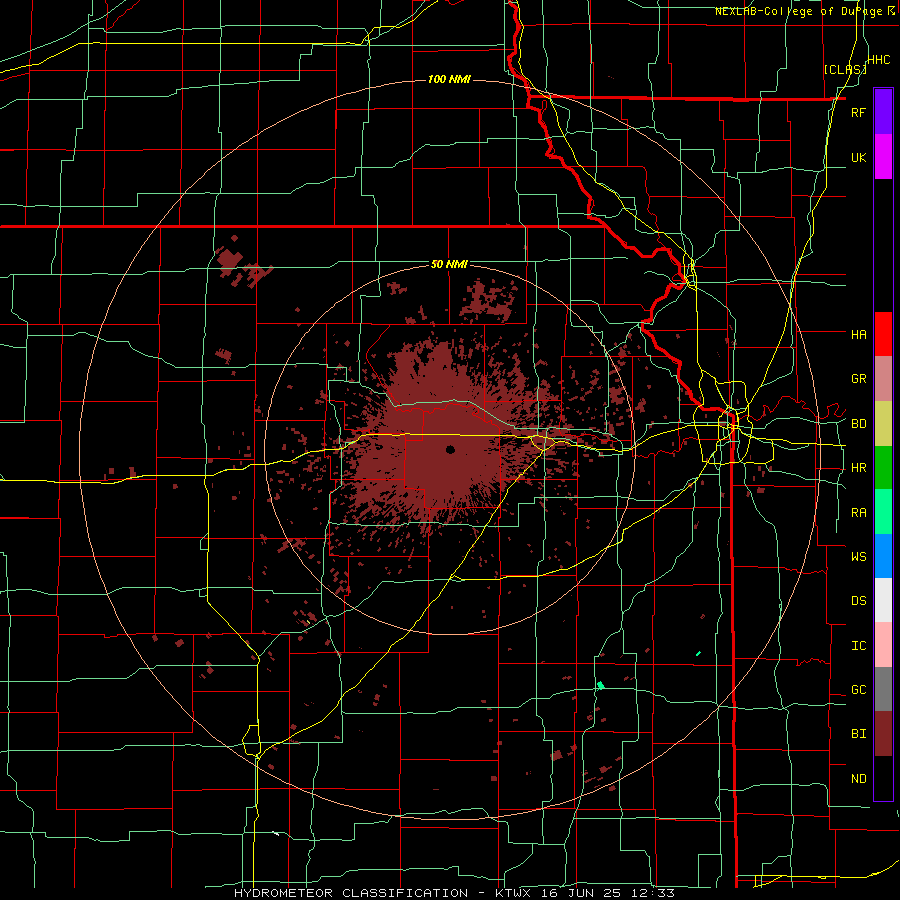
Task: Click the HYDROMETEOR CLASSIFICATION KTWX title caption
Action: (x=454, y=893)
